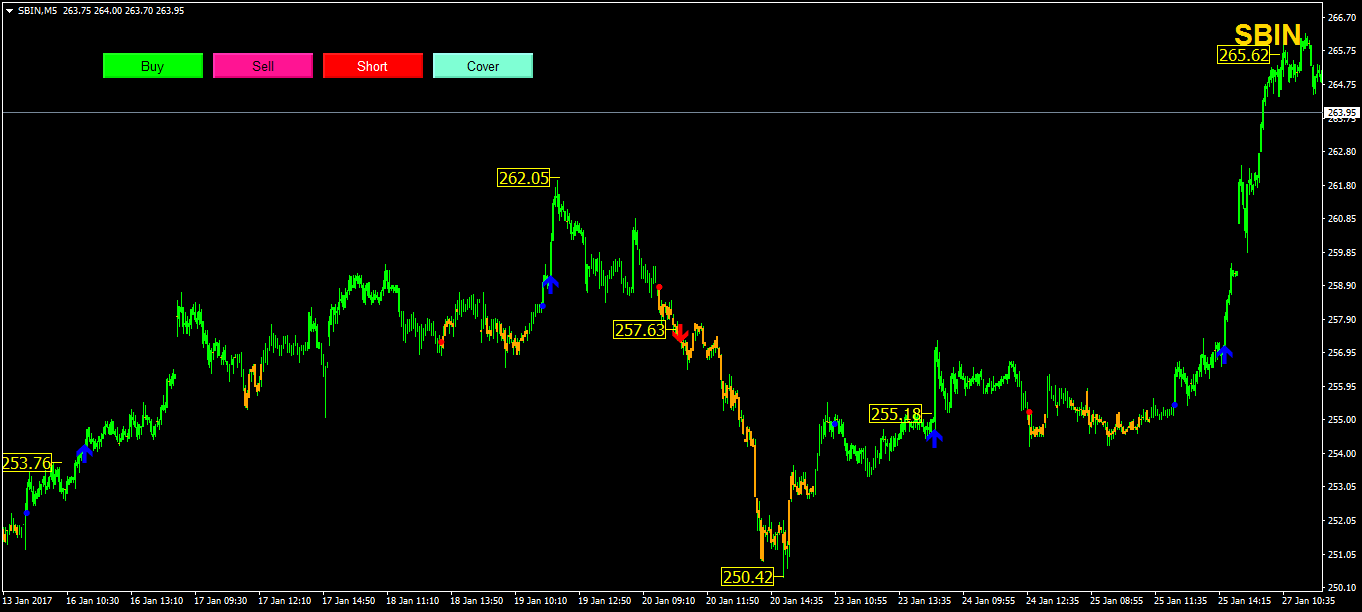
Task: Click the 25 Jan 11:35 time label
Action: point(1181,601)
